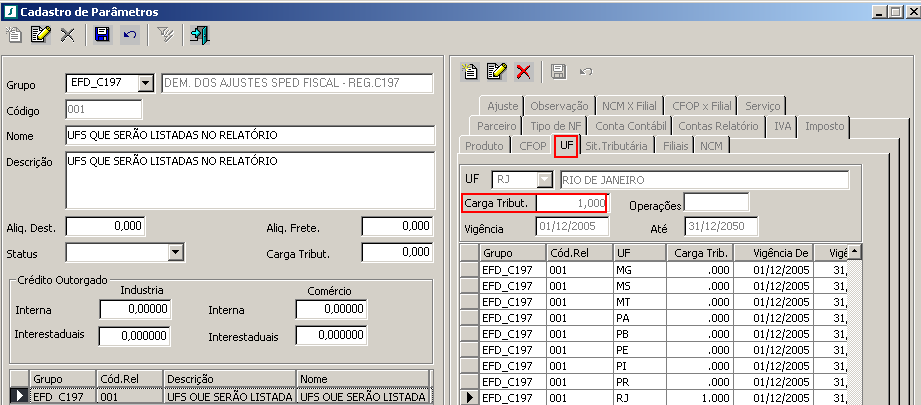
Task: Go to the Contas Relatório tab
Action: 718,126
